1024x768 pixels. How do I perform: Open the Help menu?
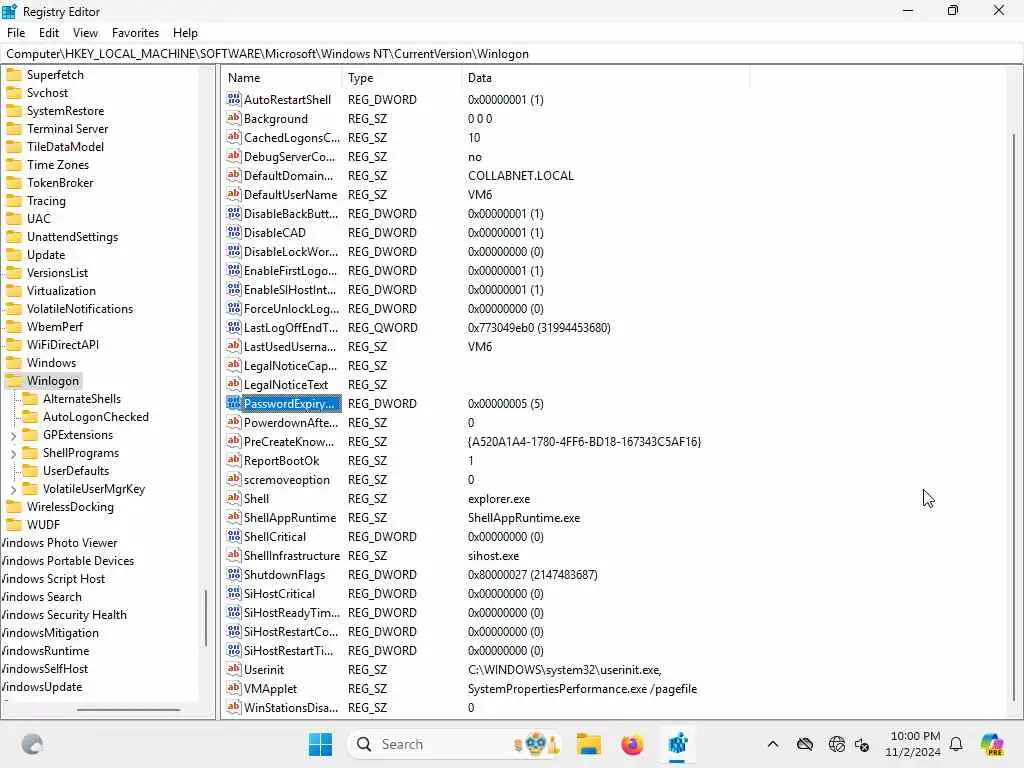point(185,33)
